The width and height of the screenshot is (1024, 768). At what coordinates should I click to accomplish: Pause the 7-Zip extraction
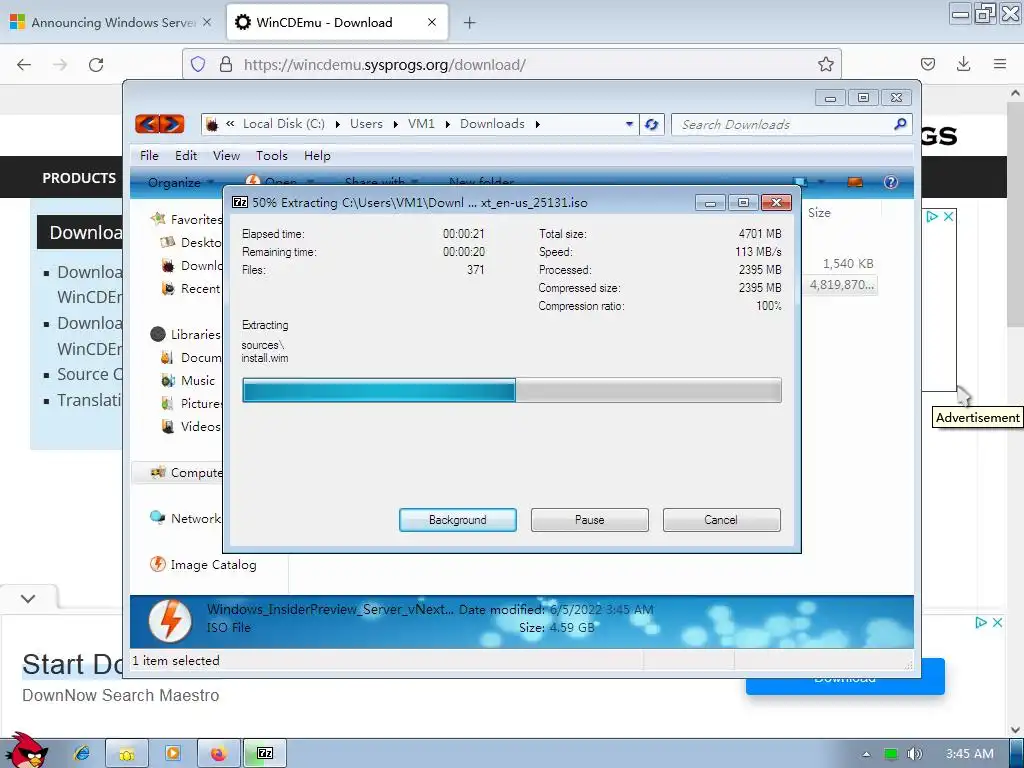click(590, 520)
